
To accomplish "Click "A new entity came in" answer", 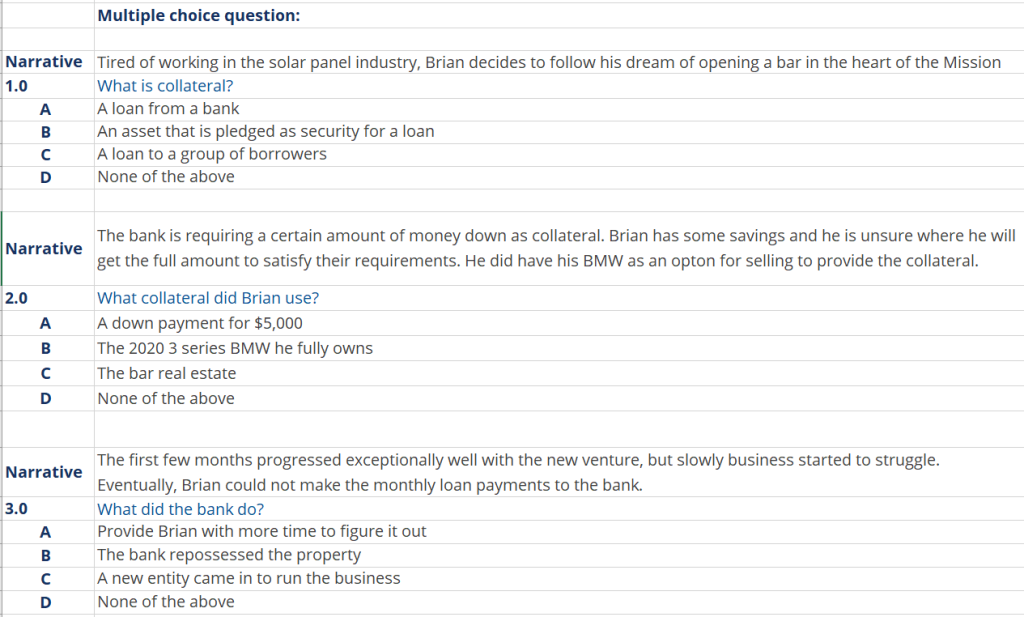I will pos(248,578).
